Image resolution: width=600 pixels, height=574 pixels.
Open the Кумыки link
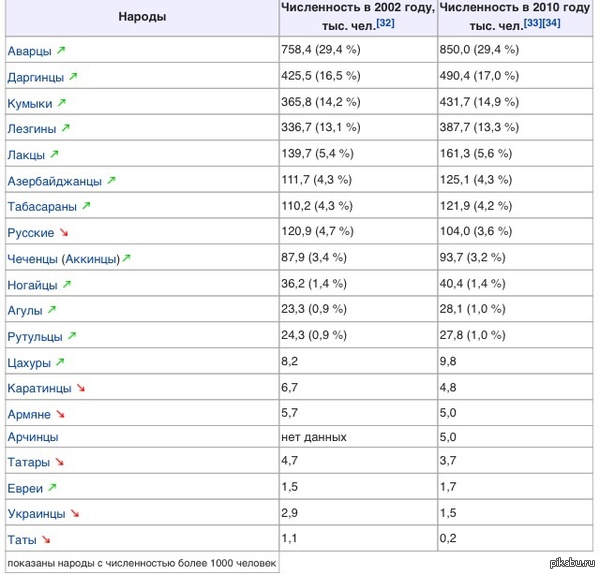coord(29,102)
